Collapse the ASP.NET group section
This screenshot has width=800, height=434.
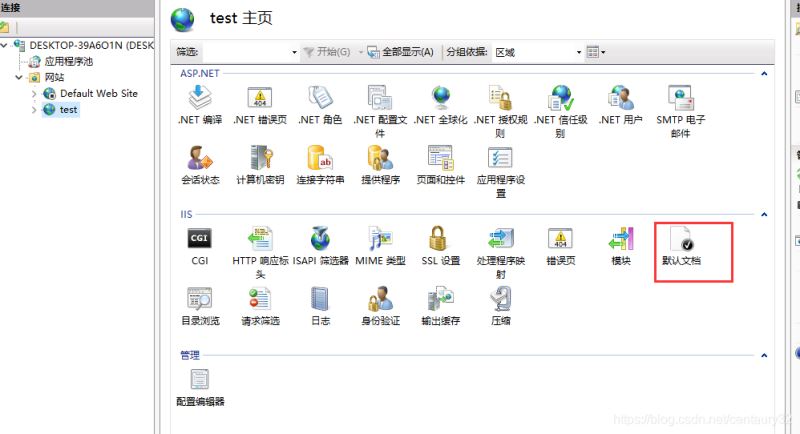point(764,73)
